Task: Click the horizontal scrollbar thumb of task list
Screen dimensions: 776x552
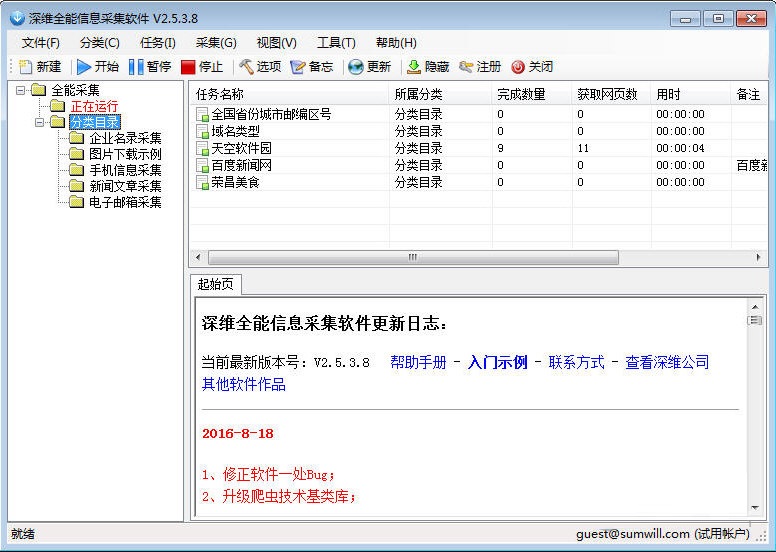Action: pos(413,257)
